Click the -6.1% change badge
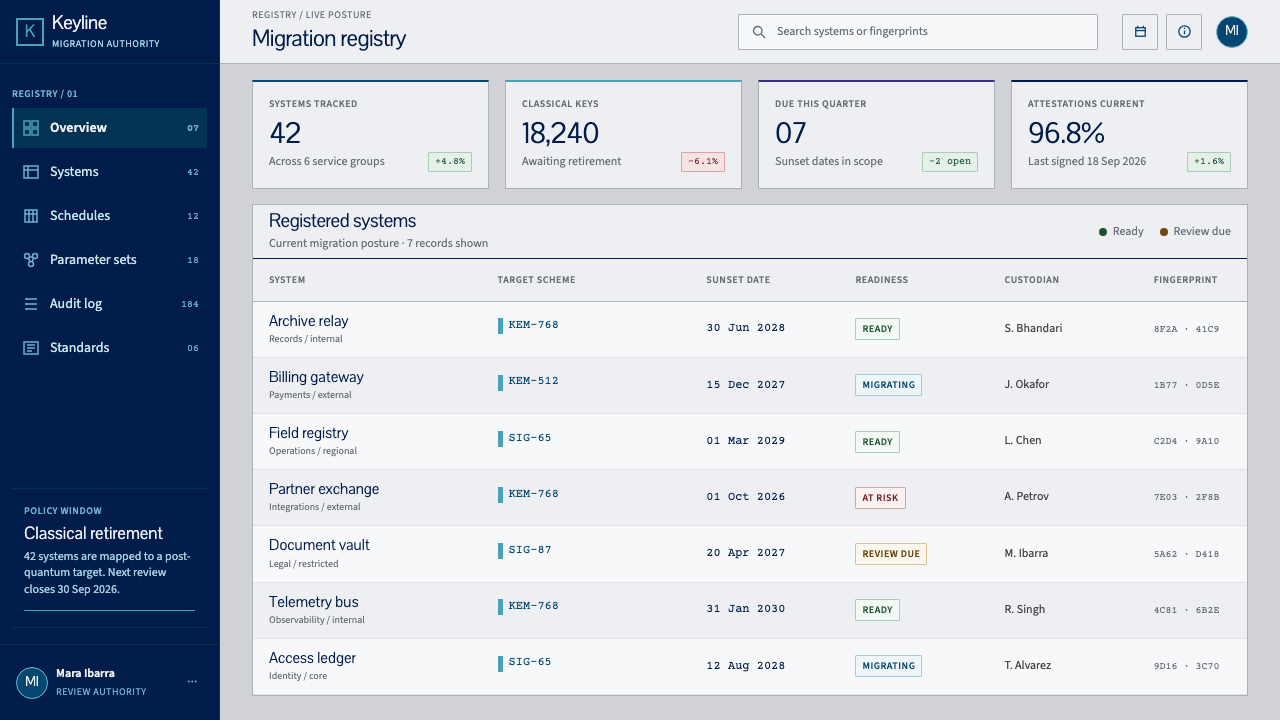Image resolution: width=1280 pixels, height=720 pixels. click(x=703, y=161)
